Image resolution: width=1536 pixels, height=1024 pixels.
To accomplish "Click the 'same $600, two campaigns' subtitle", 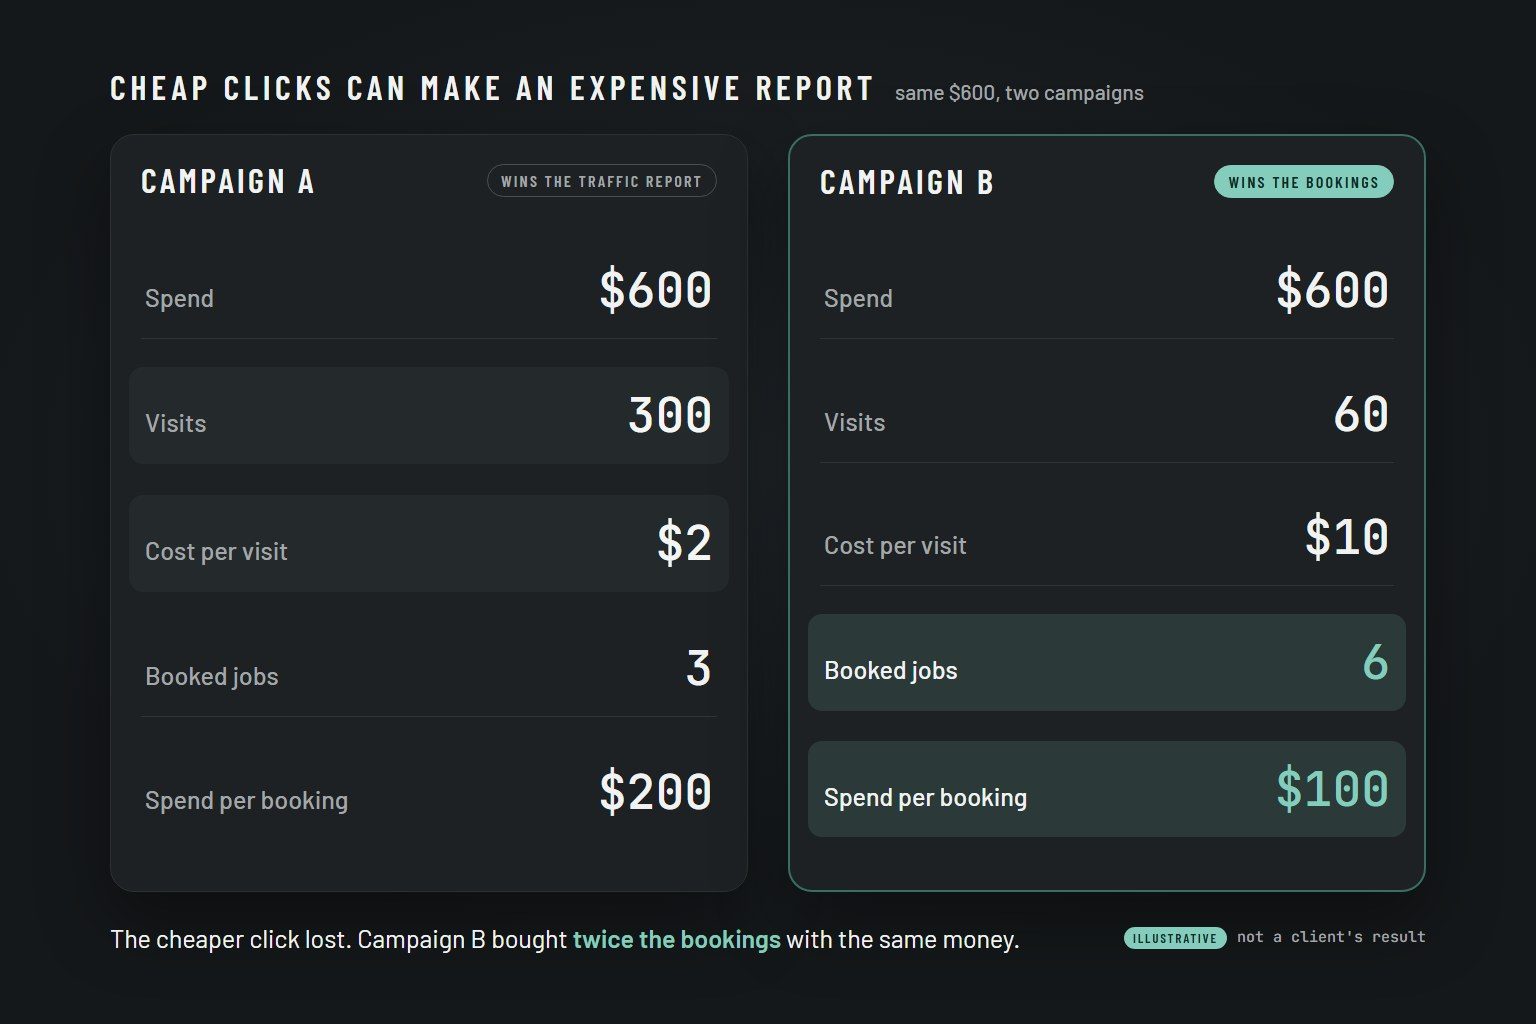I will [x=1019, y=93].
